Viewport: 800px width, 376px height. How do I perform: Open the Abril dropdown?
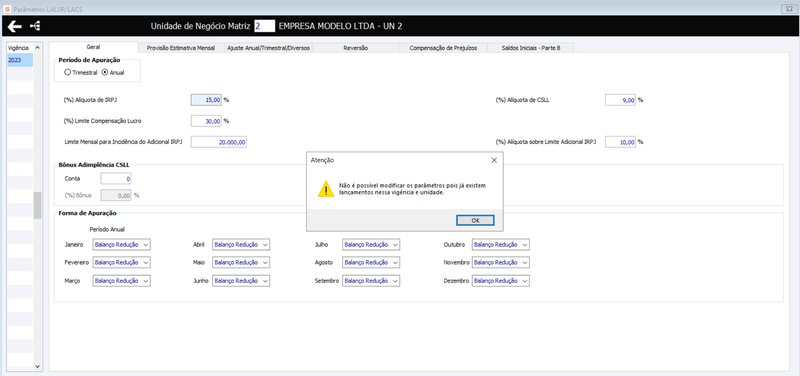pyautogui.click(x=241, y=245)
